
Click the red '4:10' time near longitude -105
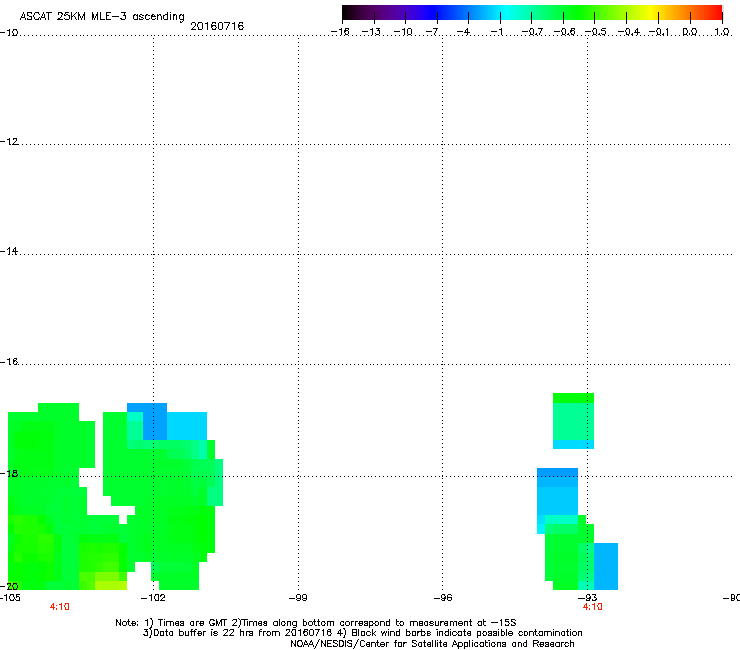tap(59, 607)
